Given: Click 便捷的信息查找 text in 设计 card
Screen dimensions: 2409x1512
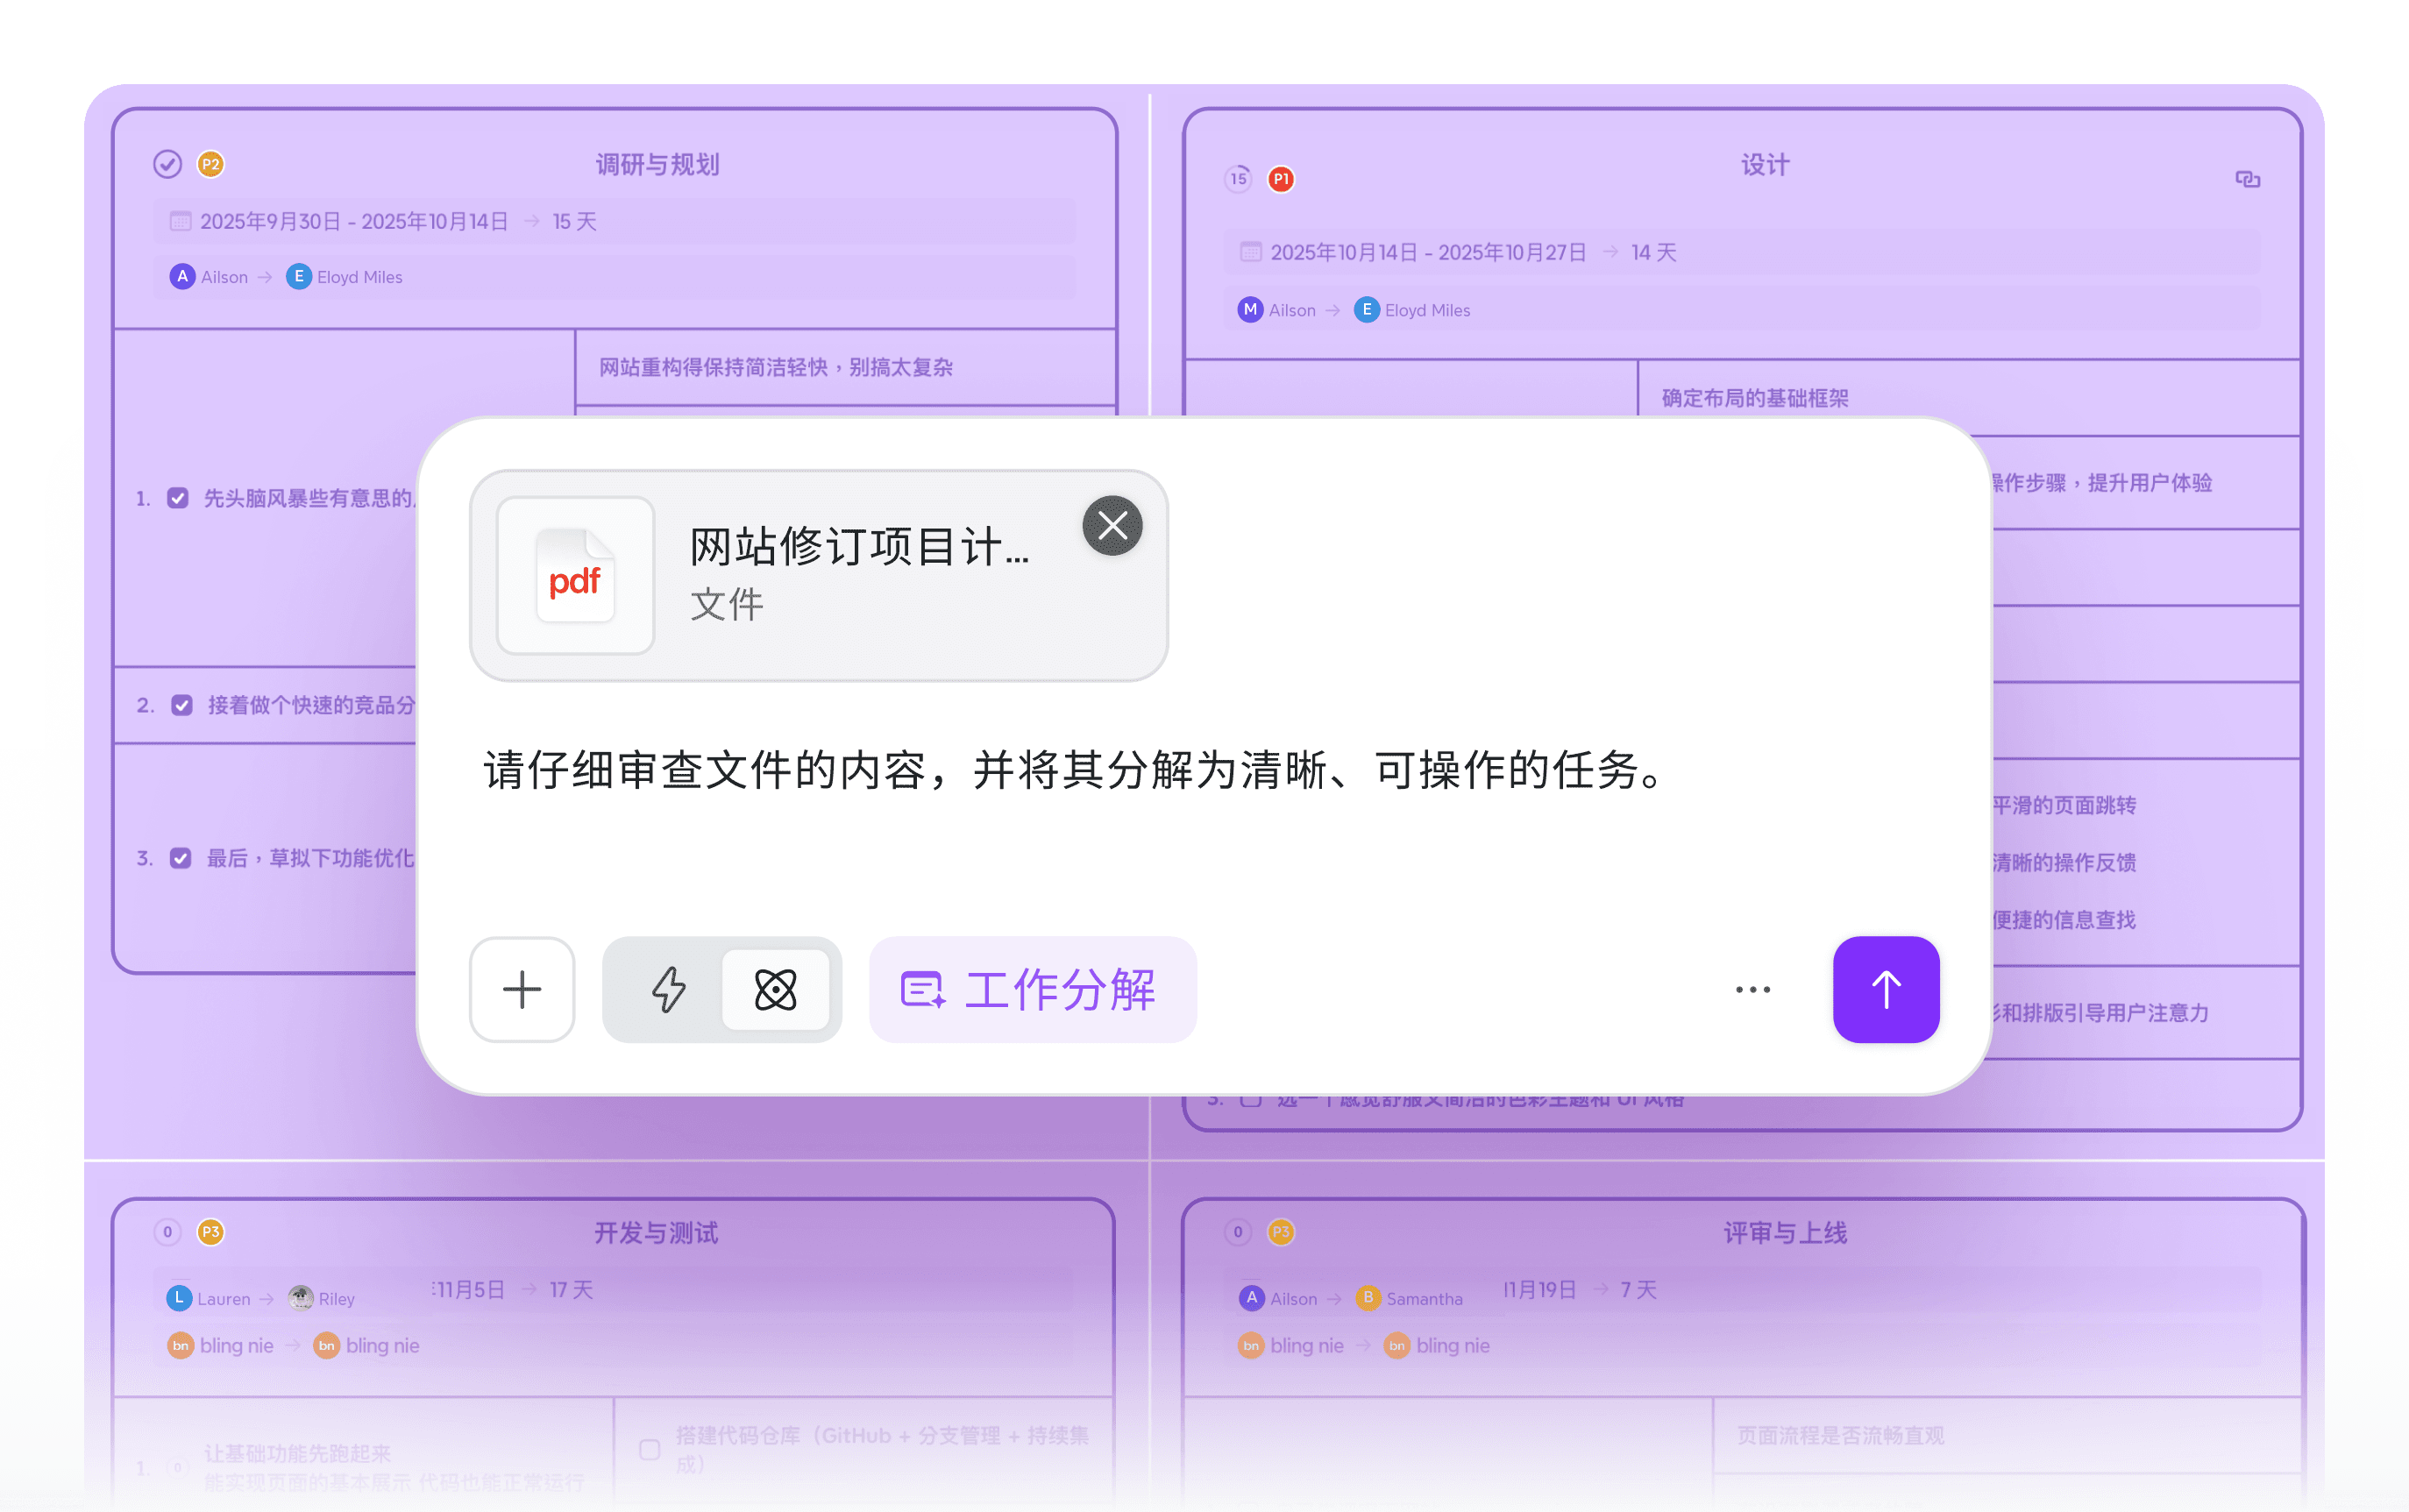Looking at the screenshot, I should 2064,920.
